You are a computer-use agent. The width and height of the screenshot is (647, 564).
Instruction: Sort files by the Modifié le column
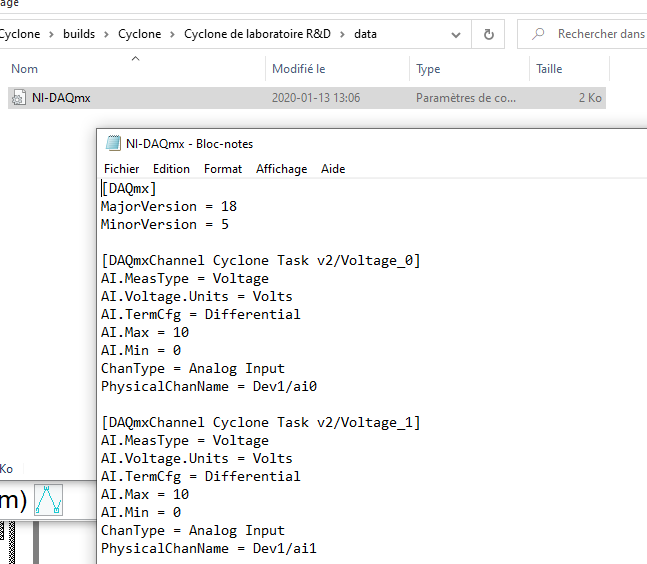[297, 69]
